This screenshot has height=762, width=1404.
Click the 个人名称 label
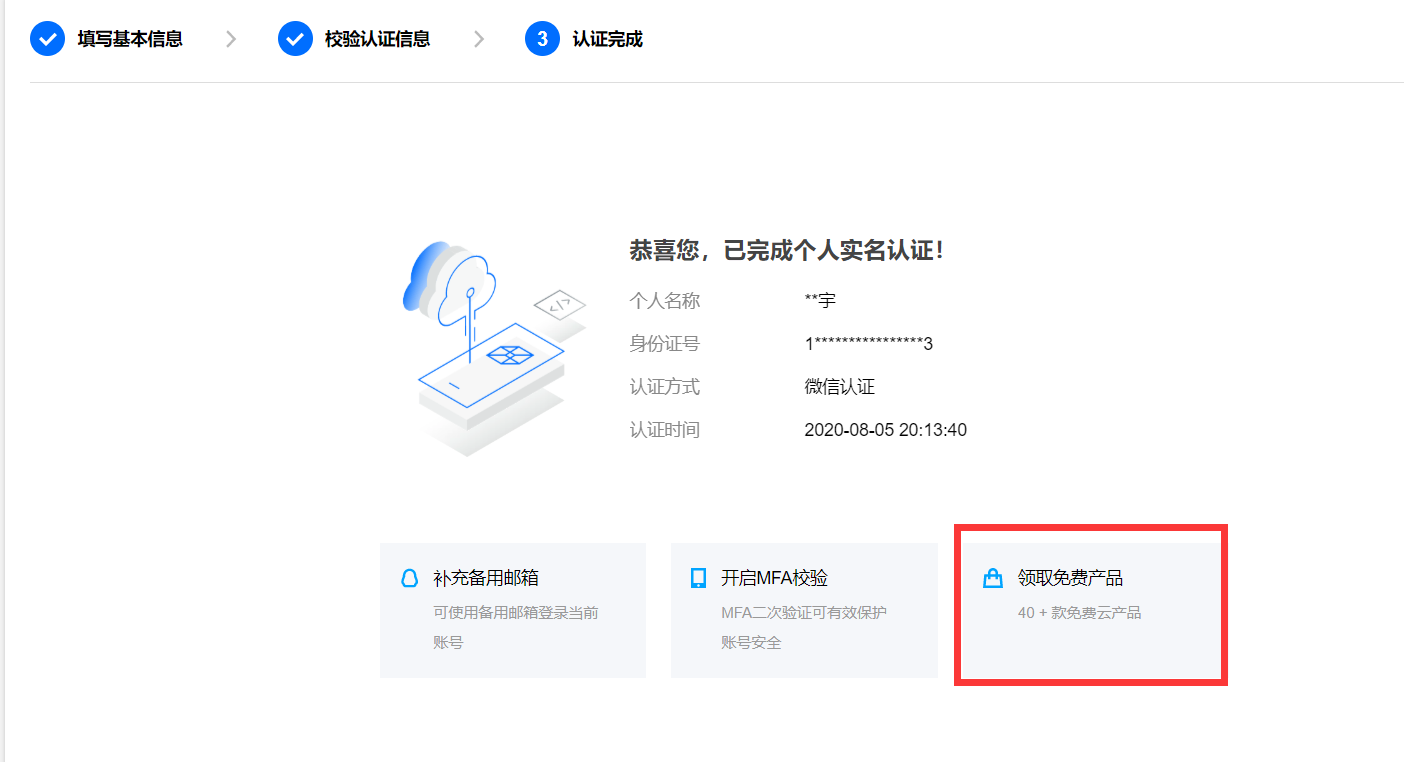(664, 301)
